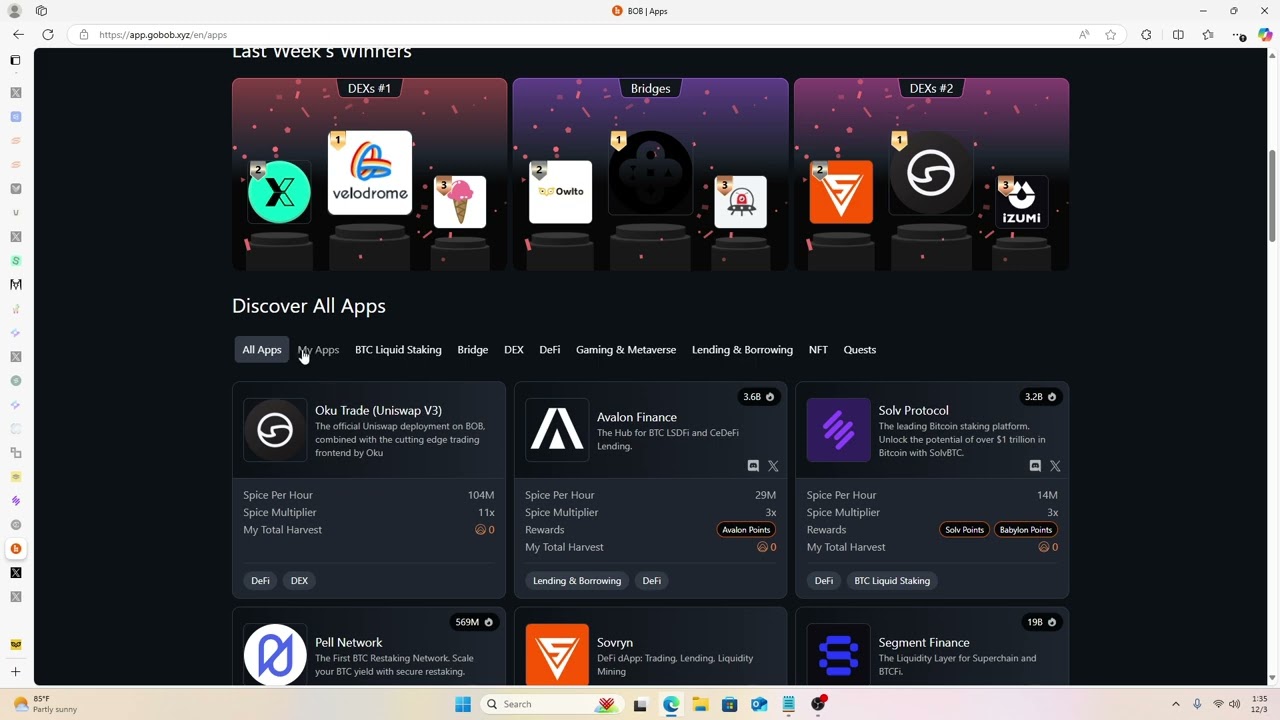The height and width of the screenshot is (720, 1280).
Task: Open the Avalon Finance app logo
Action: 557,430
